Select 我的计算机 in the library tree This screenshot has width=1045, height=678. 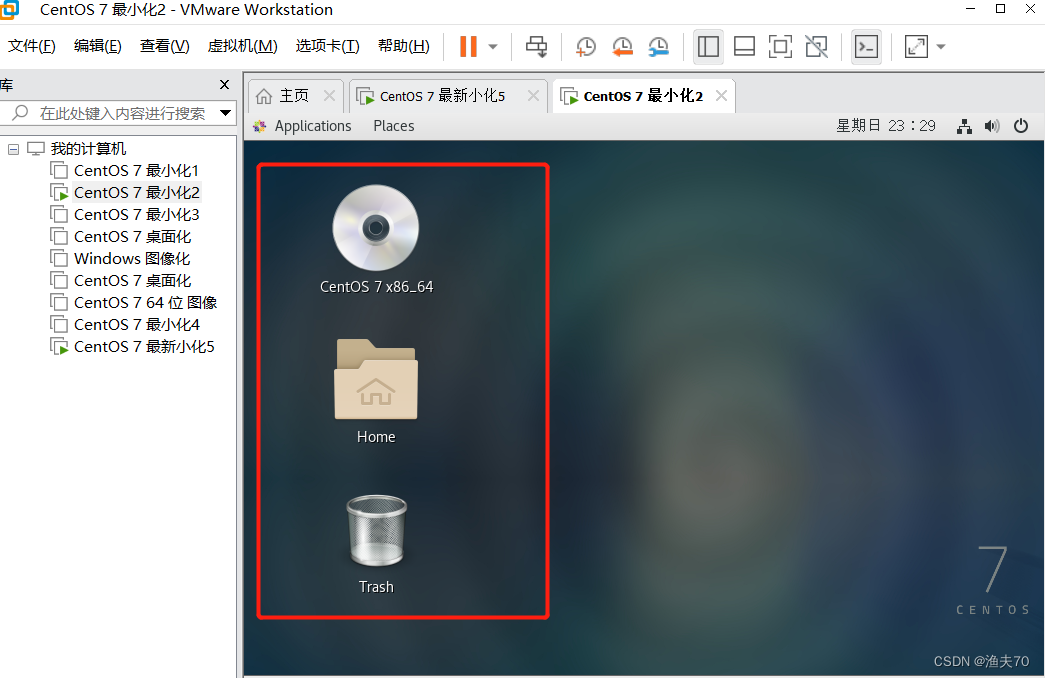coord(88,149)
